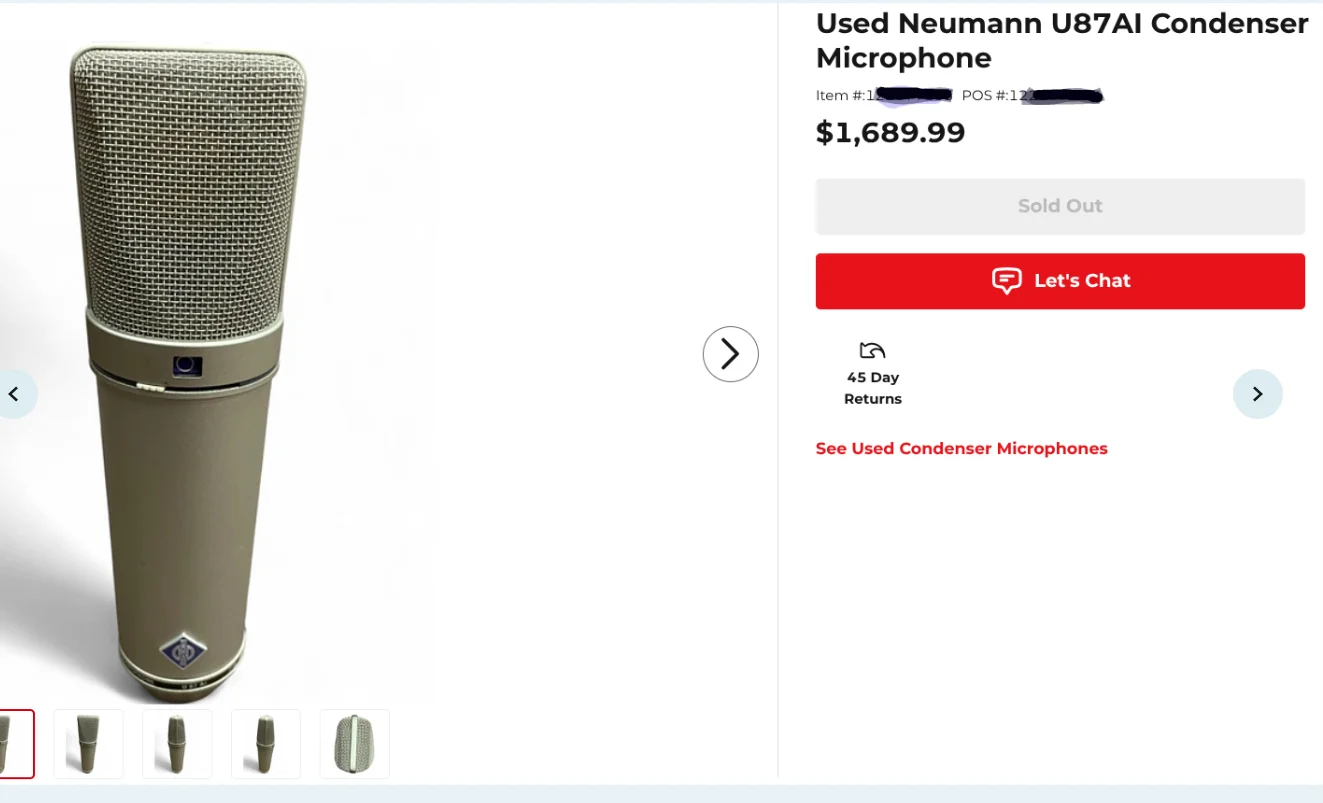The height and width of the screenshot is (803, 1323).
Task: Start a chat via the Let's Chat text
Action: 1082,281
